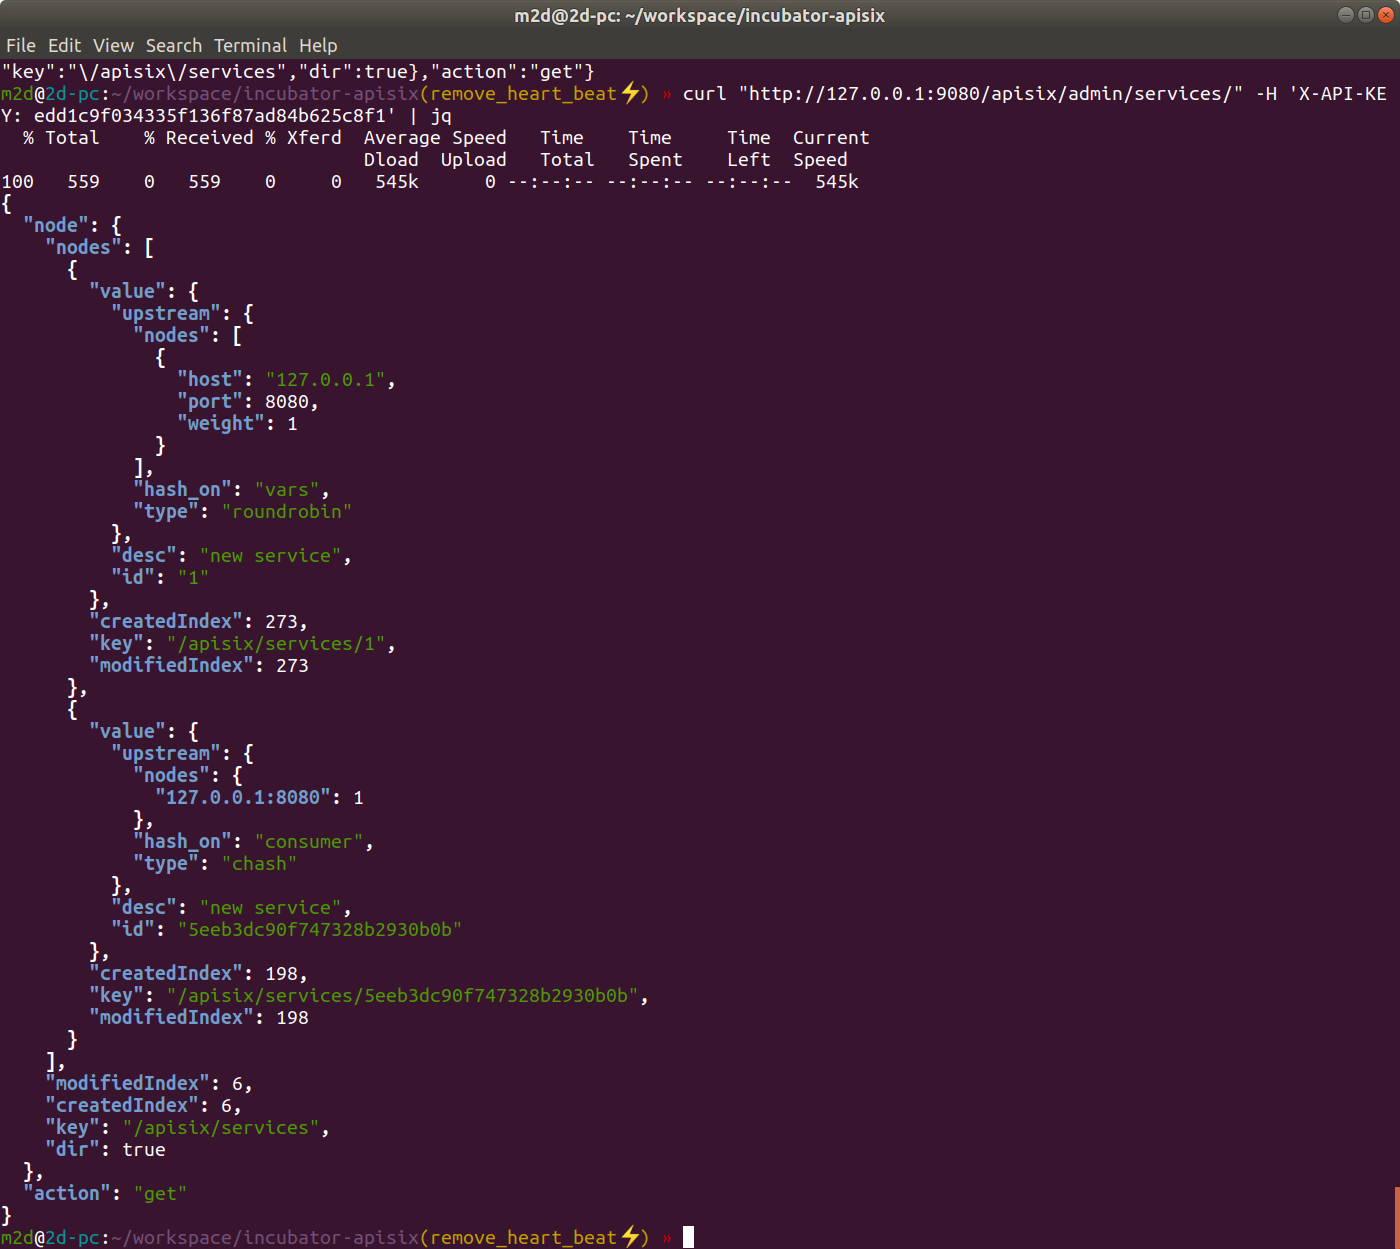The width and height of the screenshot is (1400, 1249).
Task: Click the "Current" header label
Action: [831, 137]
